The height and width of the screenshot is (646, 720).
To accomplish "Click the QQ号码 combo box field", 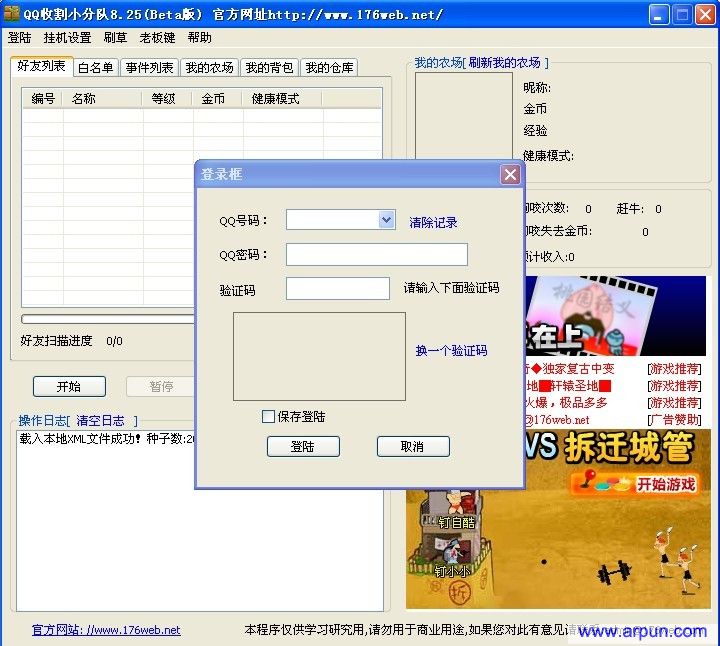I will coord(341,219).
